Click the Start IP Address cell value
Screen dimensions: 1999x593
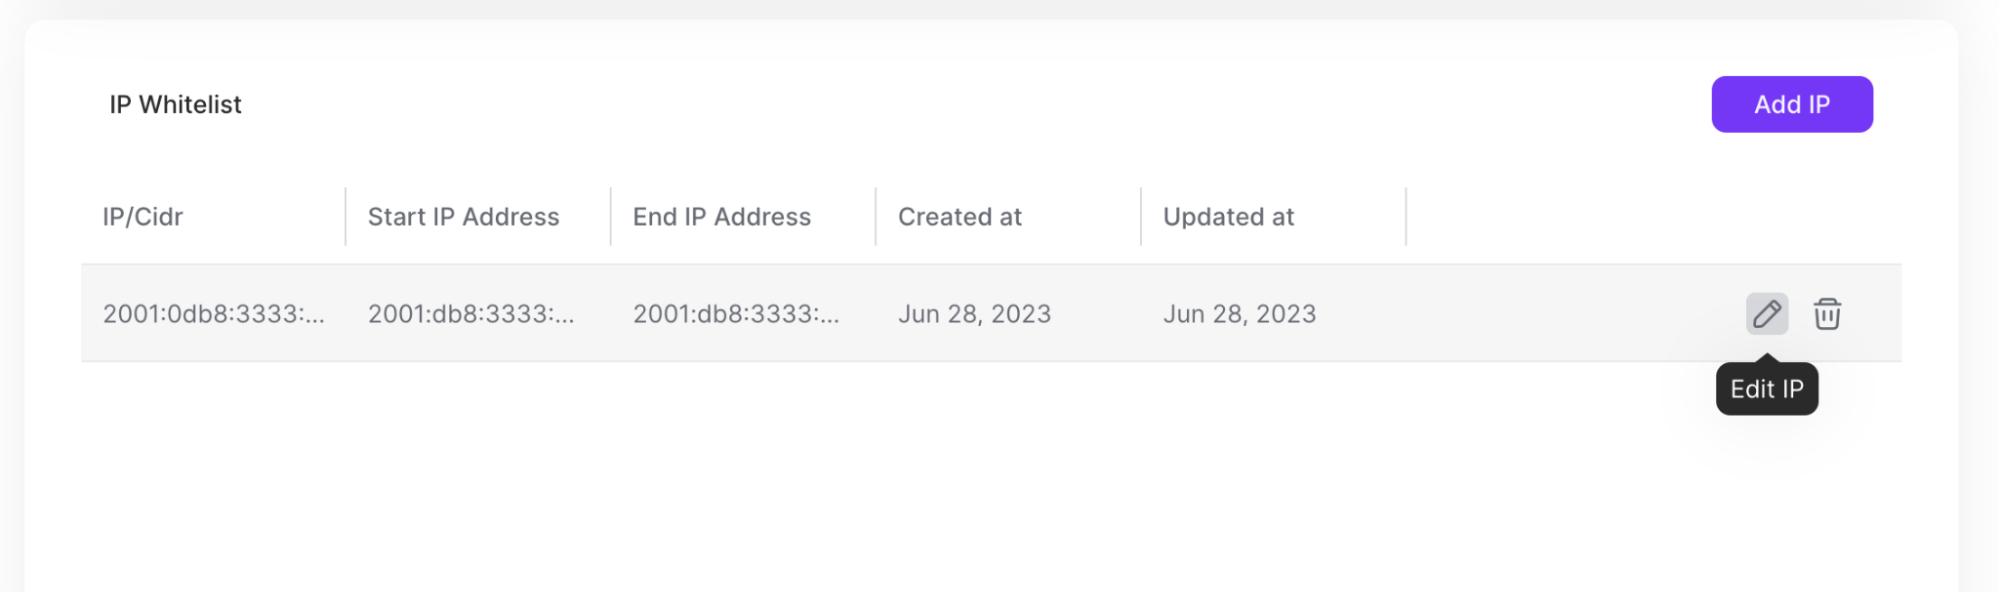tap(472, 313)
